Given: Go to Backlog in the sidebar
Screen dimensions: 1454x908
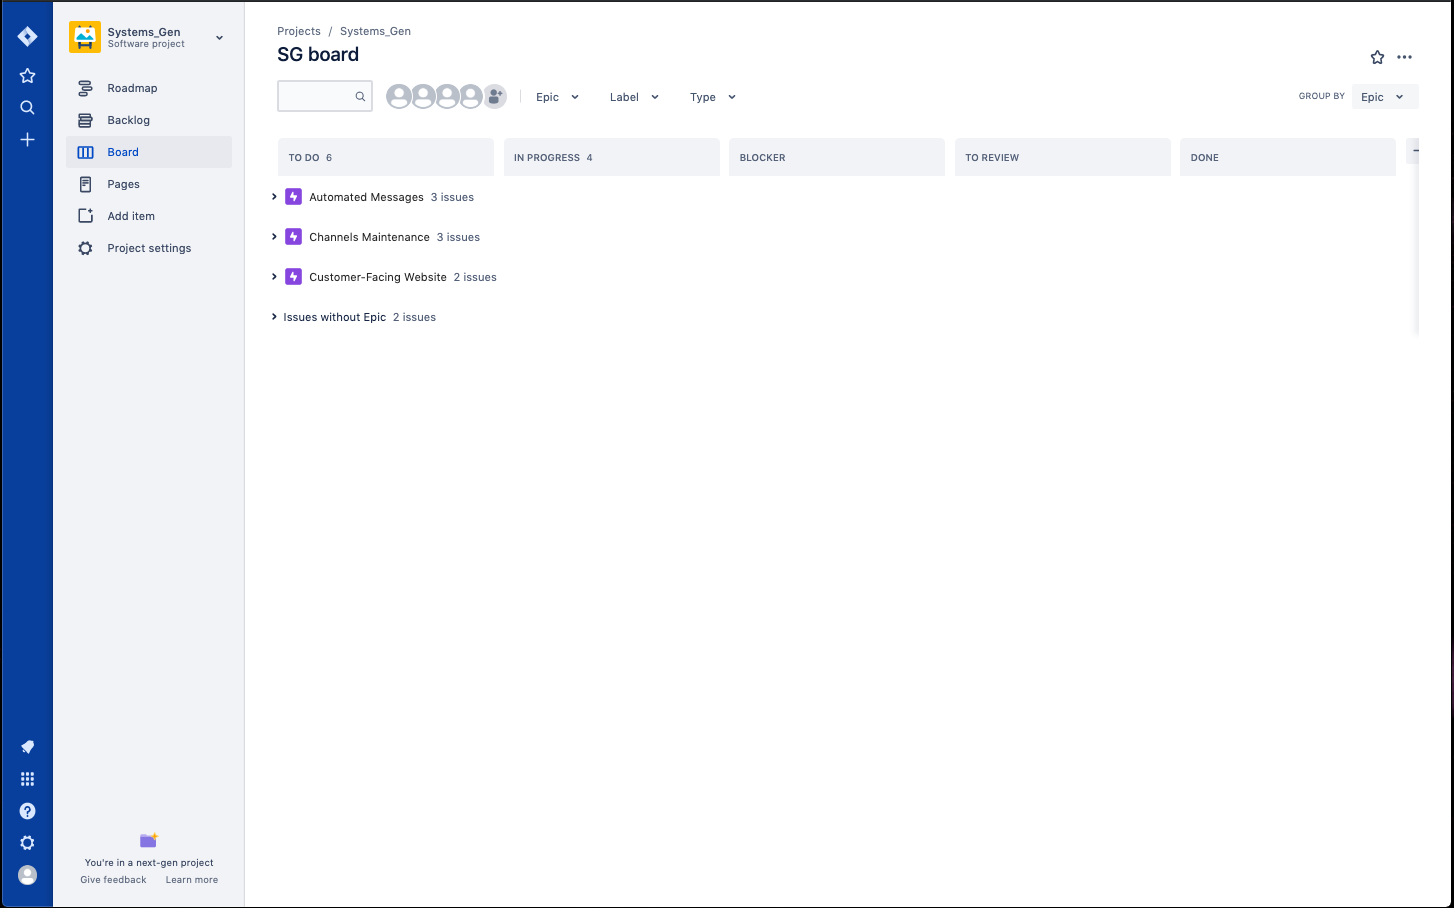Looking at the screenshot, I should tap(149, 120).
